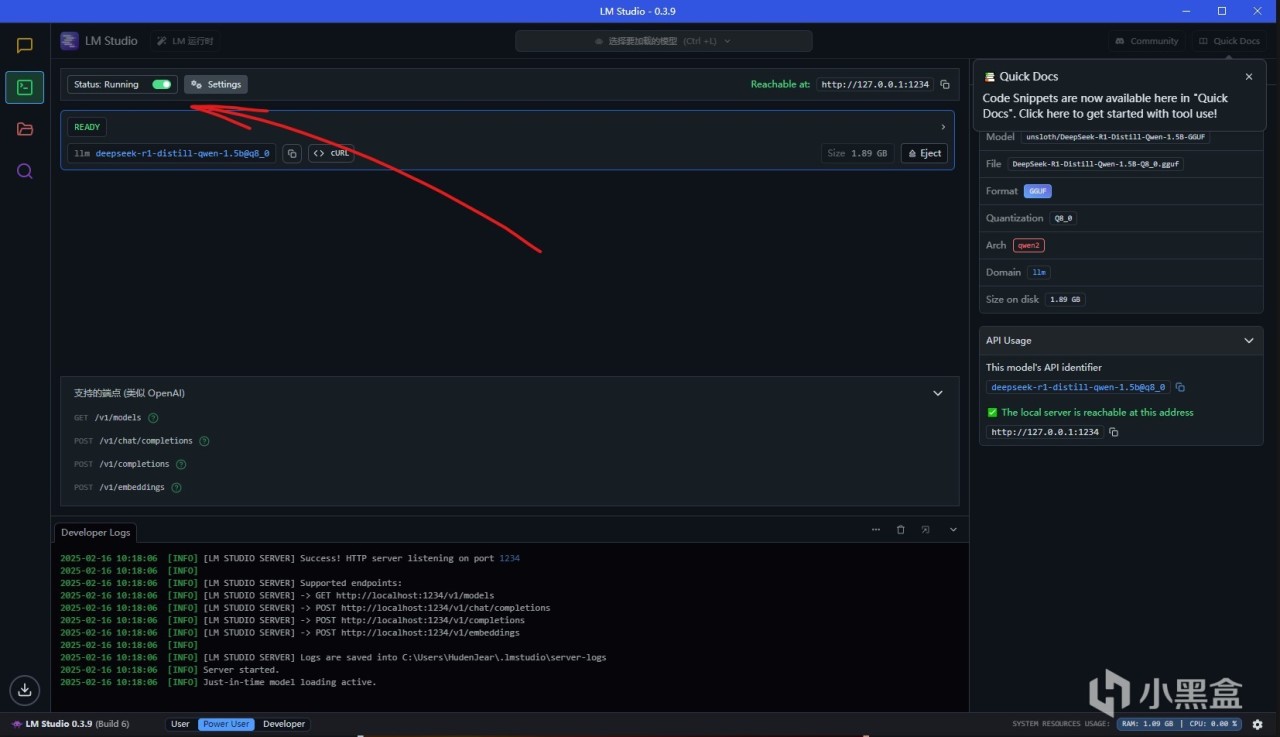The image size is (1280, 737).
Task: Show help for POST /v1/completions endpoint
Action: click(x=181, y=464)
